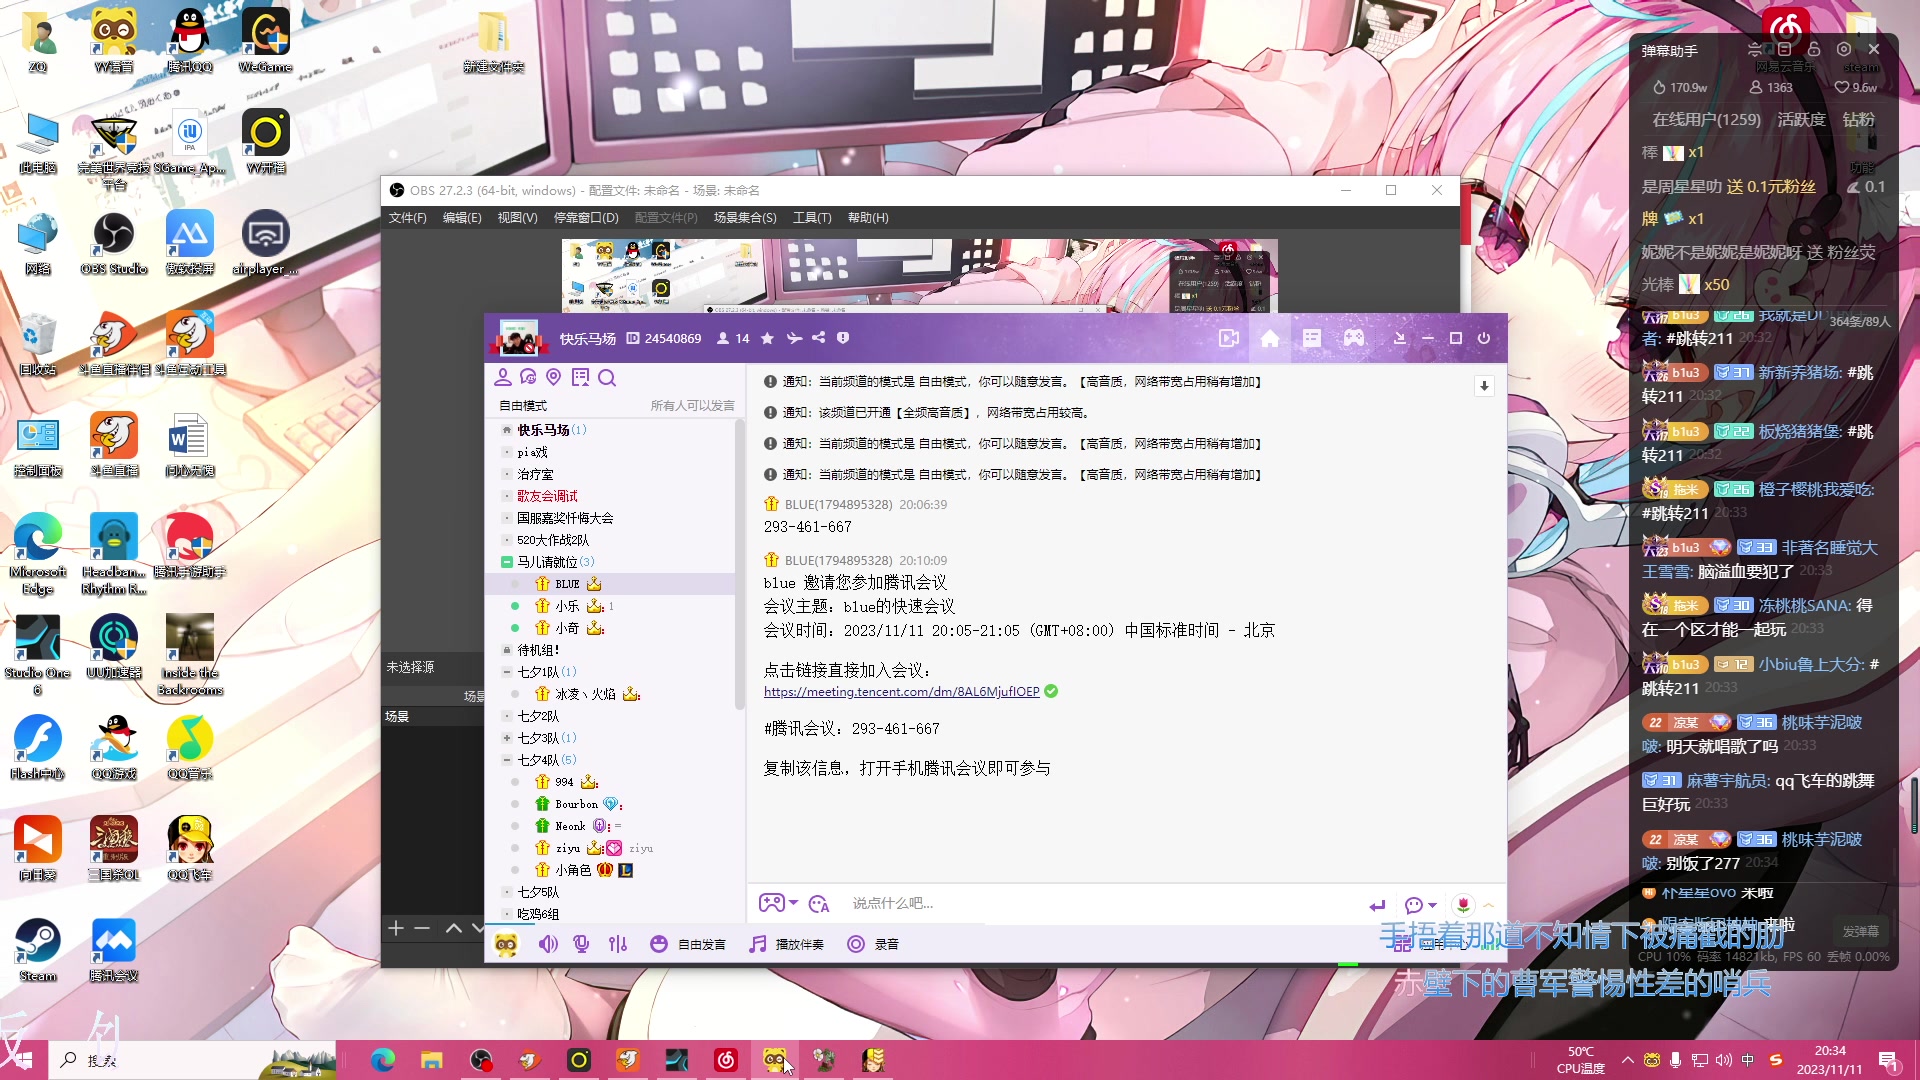
Task: Click the 录音 record label button
Action: [x=887, y=944]
